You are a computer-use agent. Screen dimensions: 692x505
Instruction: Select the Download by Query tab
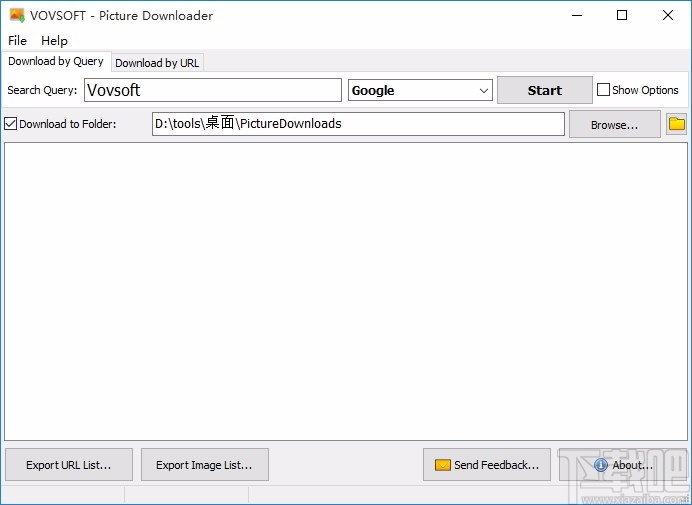[56, 61]
